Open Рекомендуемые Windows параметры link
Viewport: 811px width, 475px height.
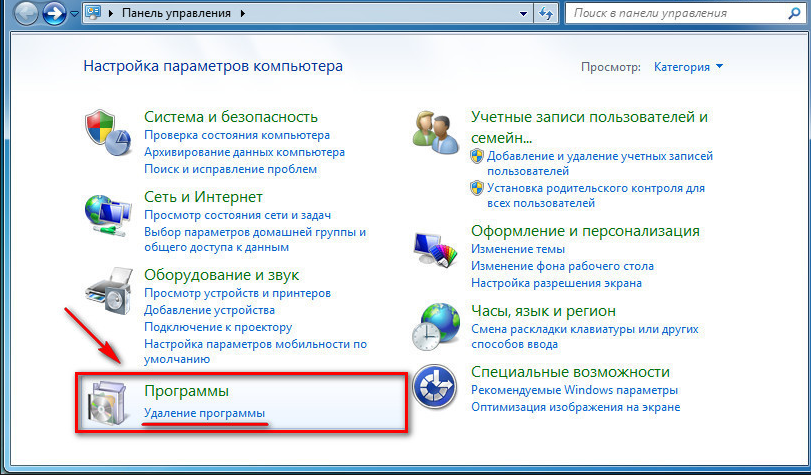click(x=574, y=390)
